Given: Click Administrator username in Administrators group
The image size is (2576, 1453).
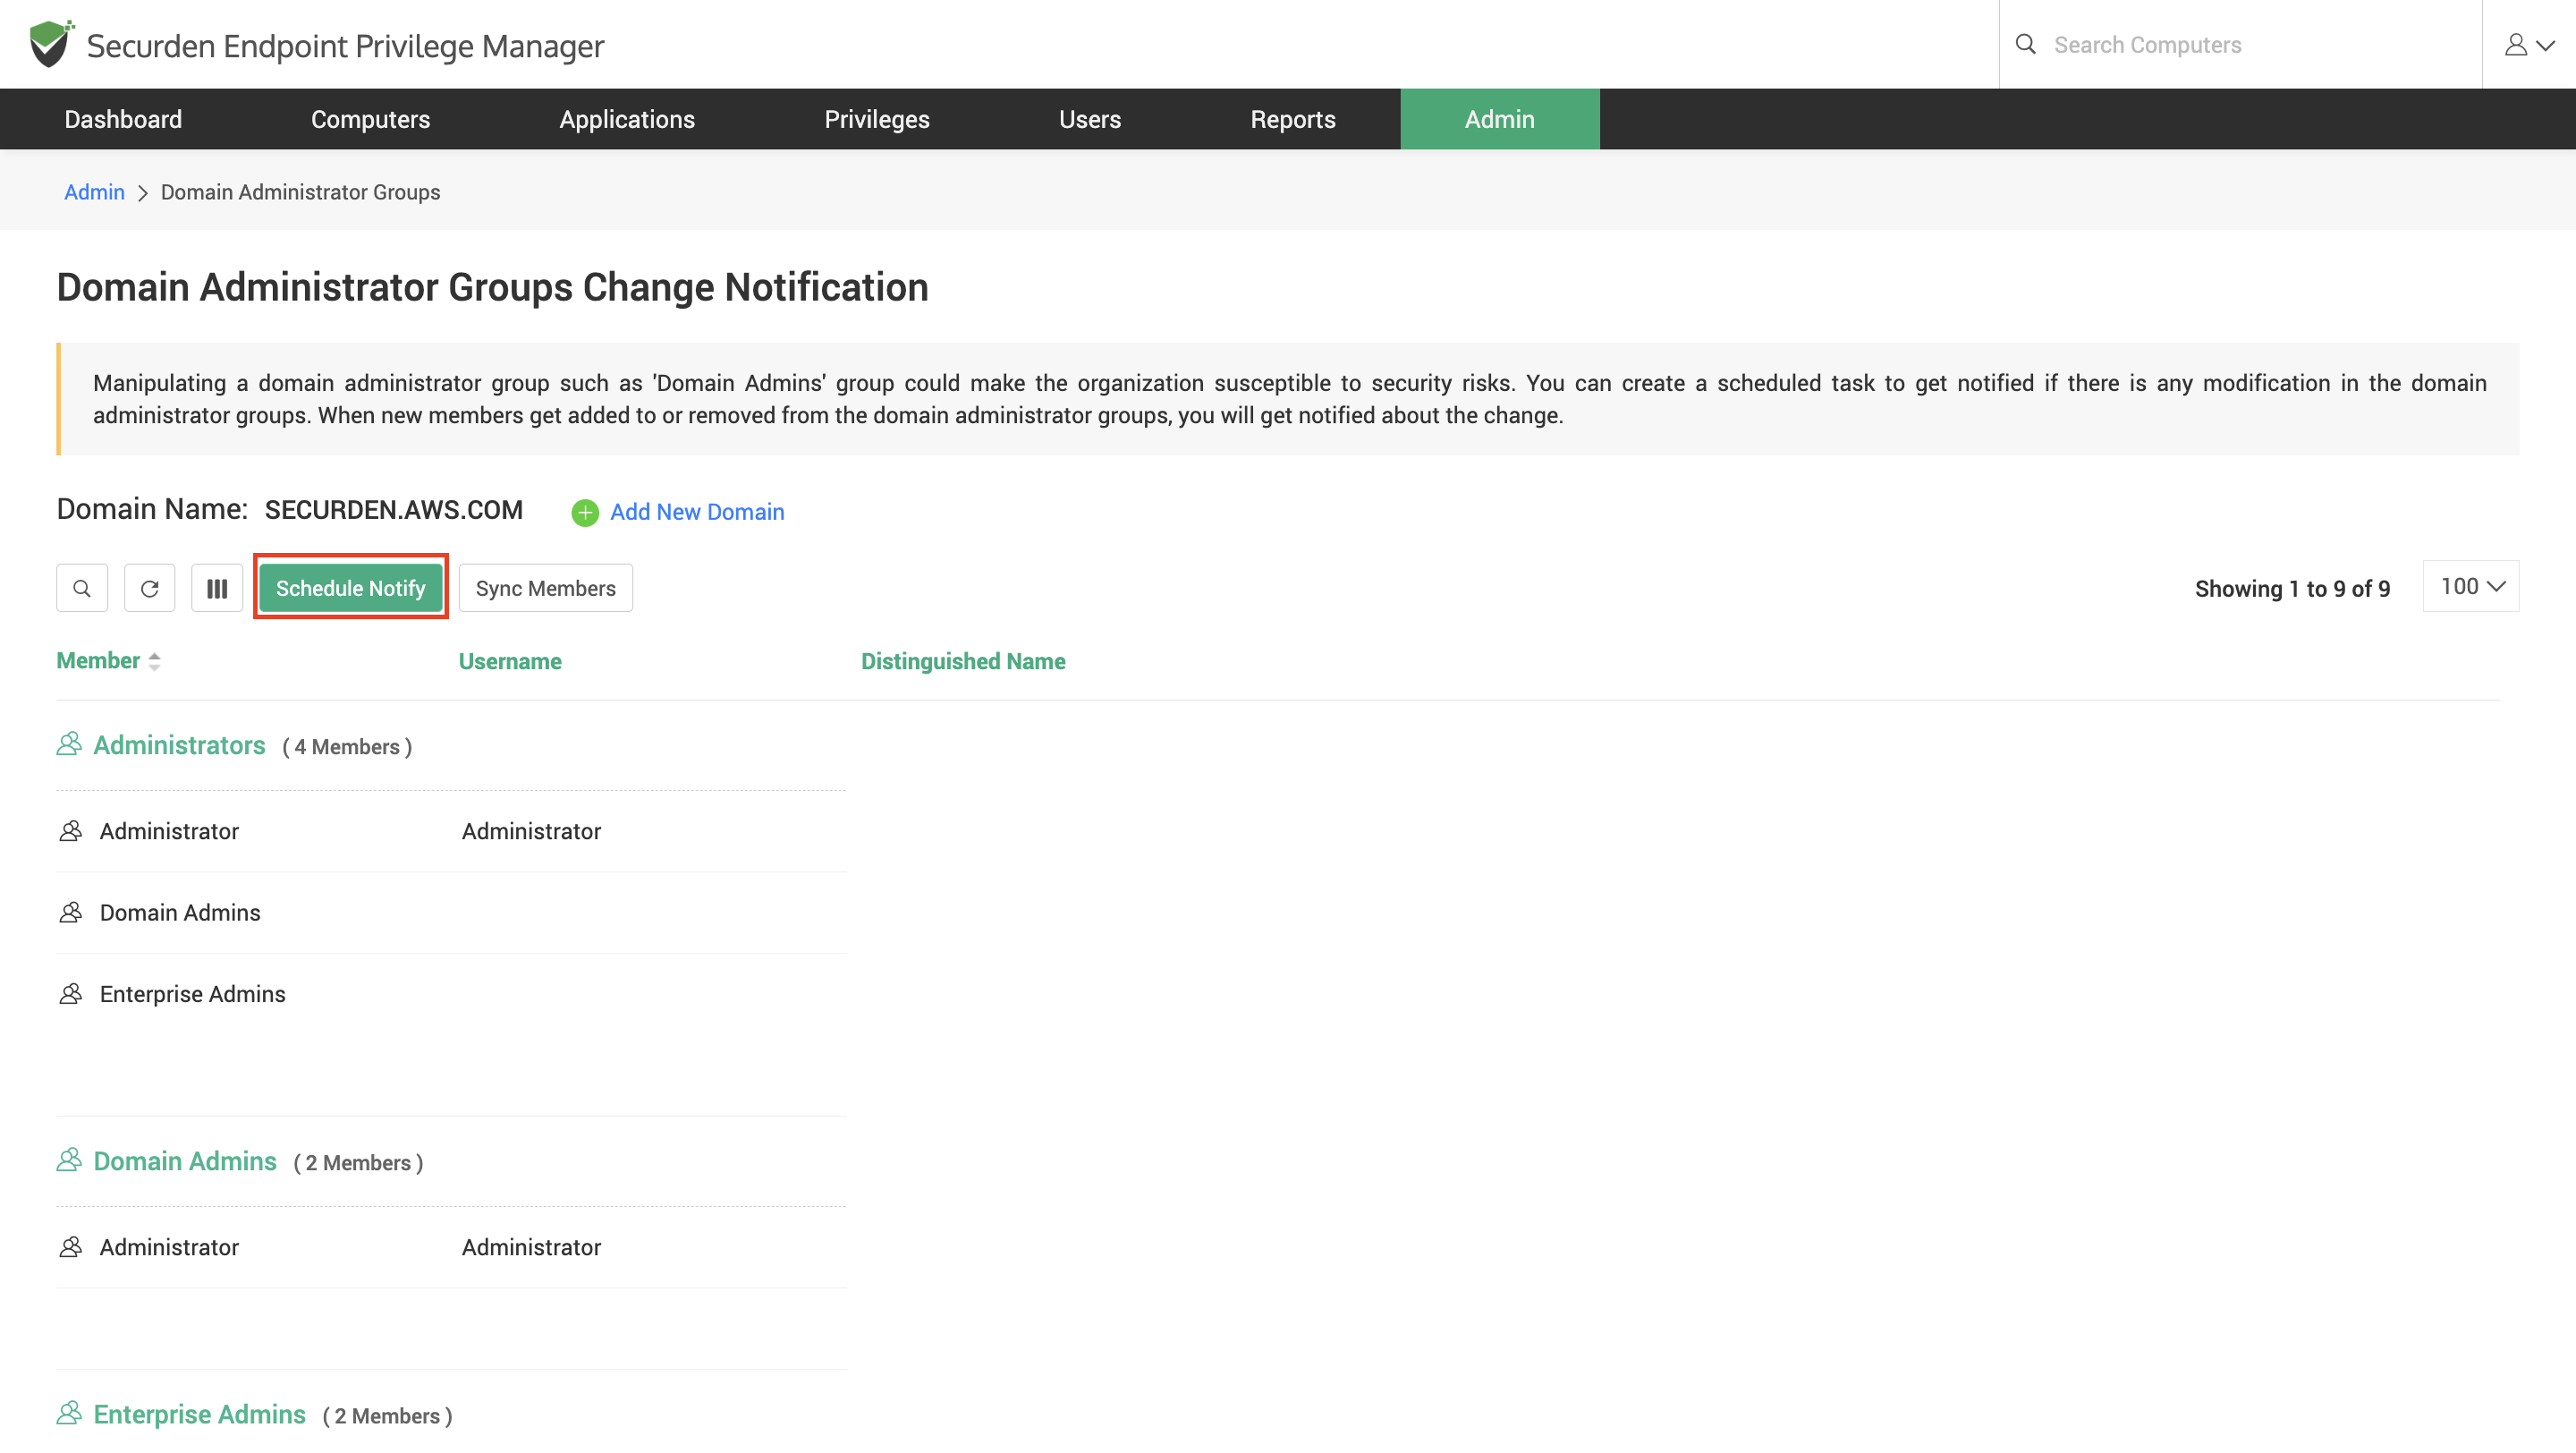Looking at the screenshot, I should [x=531, y=831].
